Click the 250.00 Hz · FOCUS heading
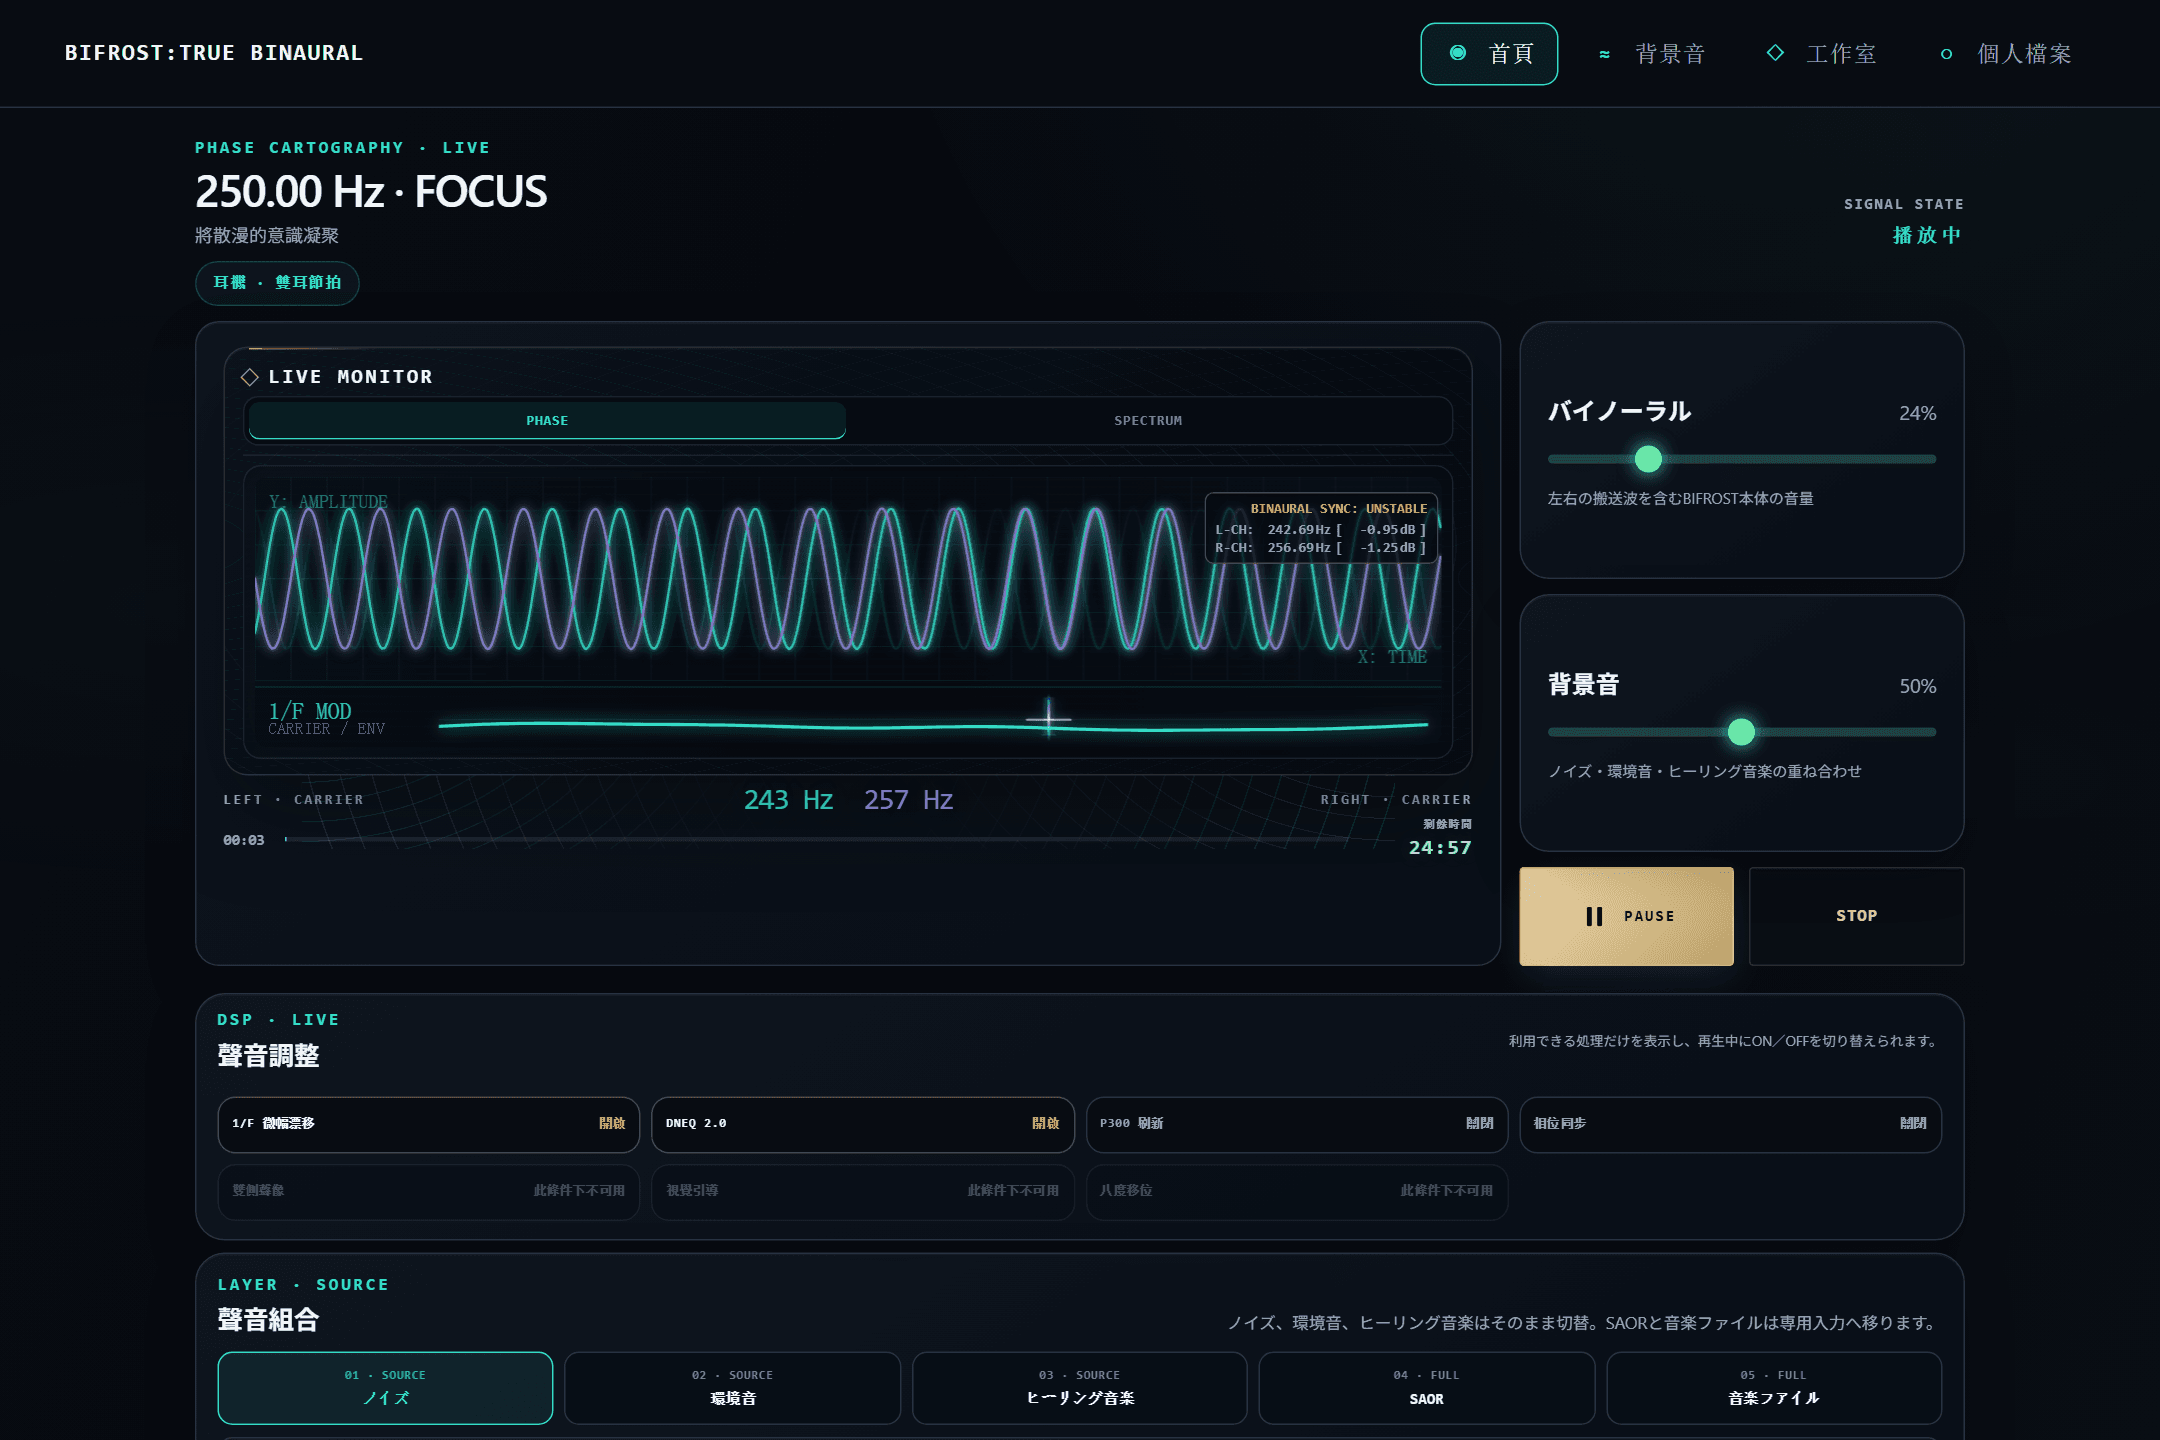Image resolution: width=2160 pixels, height=1440 pixels. tap(371, 192)
